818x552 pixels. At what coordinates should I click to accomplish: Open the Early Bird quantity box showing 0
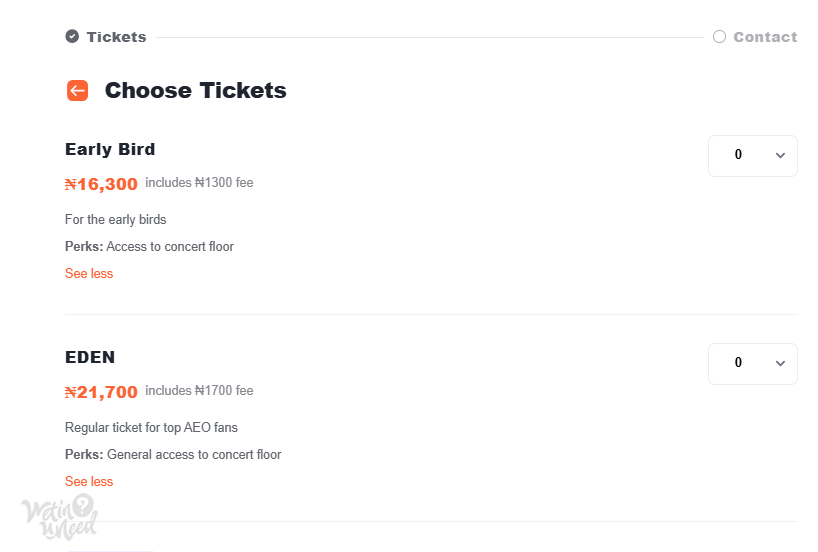(x=753, y=156)
